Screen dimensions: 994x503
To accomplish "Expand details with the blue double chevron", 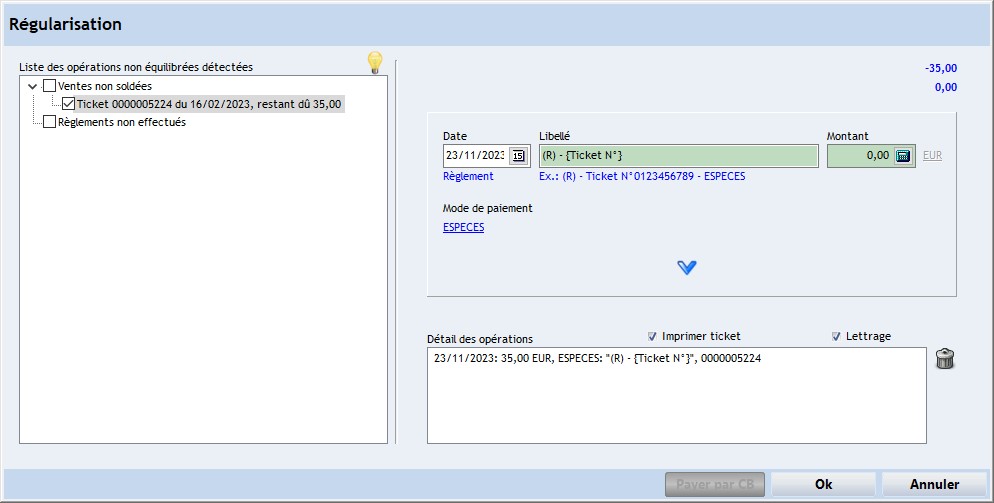I will [x=686, y=267].
